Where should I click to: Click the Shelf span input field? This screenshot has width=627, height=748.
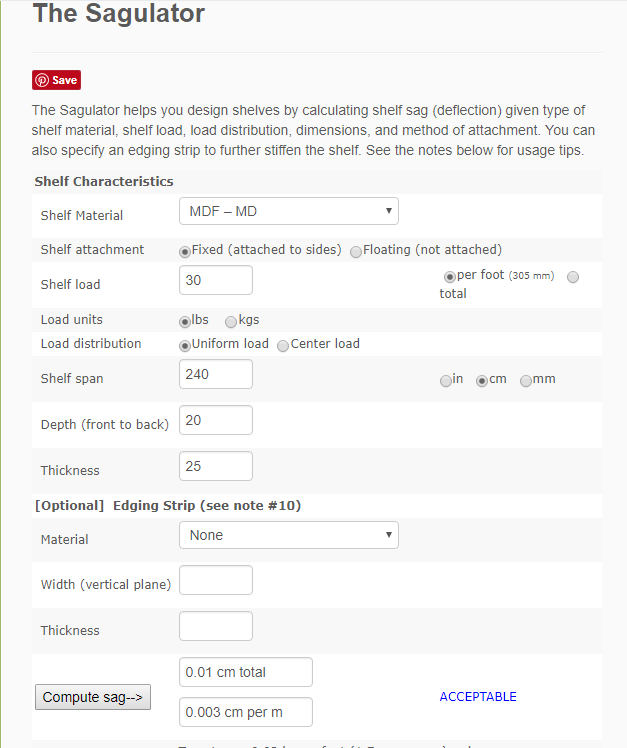tap(216, 374)
